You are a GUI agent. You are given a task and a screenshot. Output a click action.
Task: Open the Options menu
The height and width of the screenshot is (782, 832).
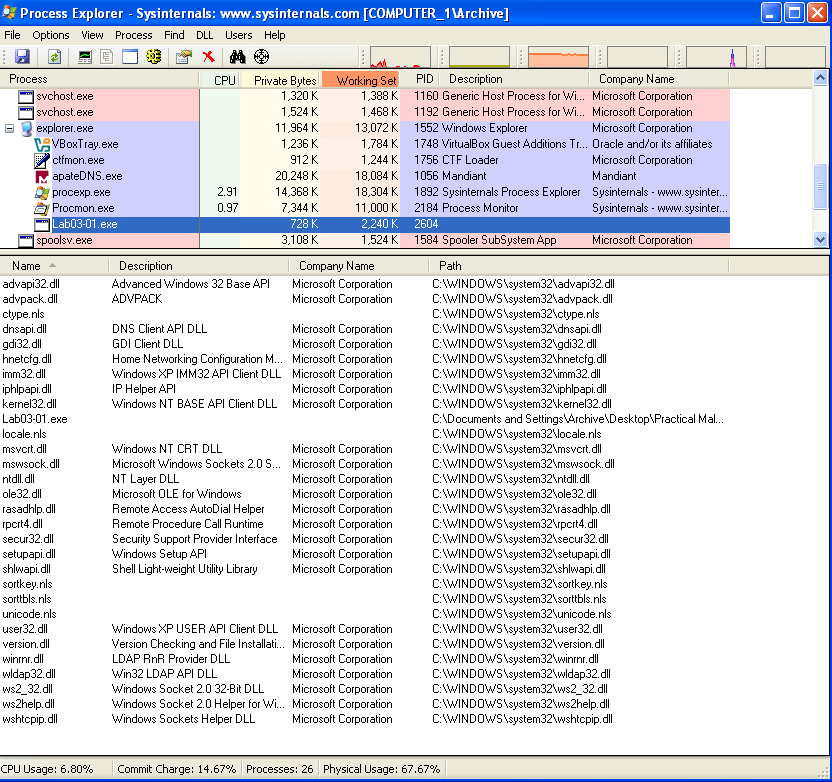click(x=51, y=35)
